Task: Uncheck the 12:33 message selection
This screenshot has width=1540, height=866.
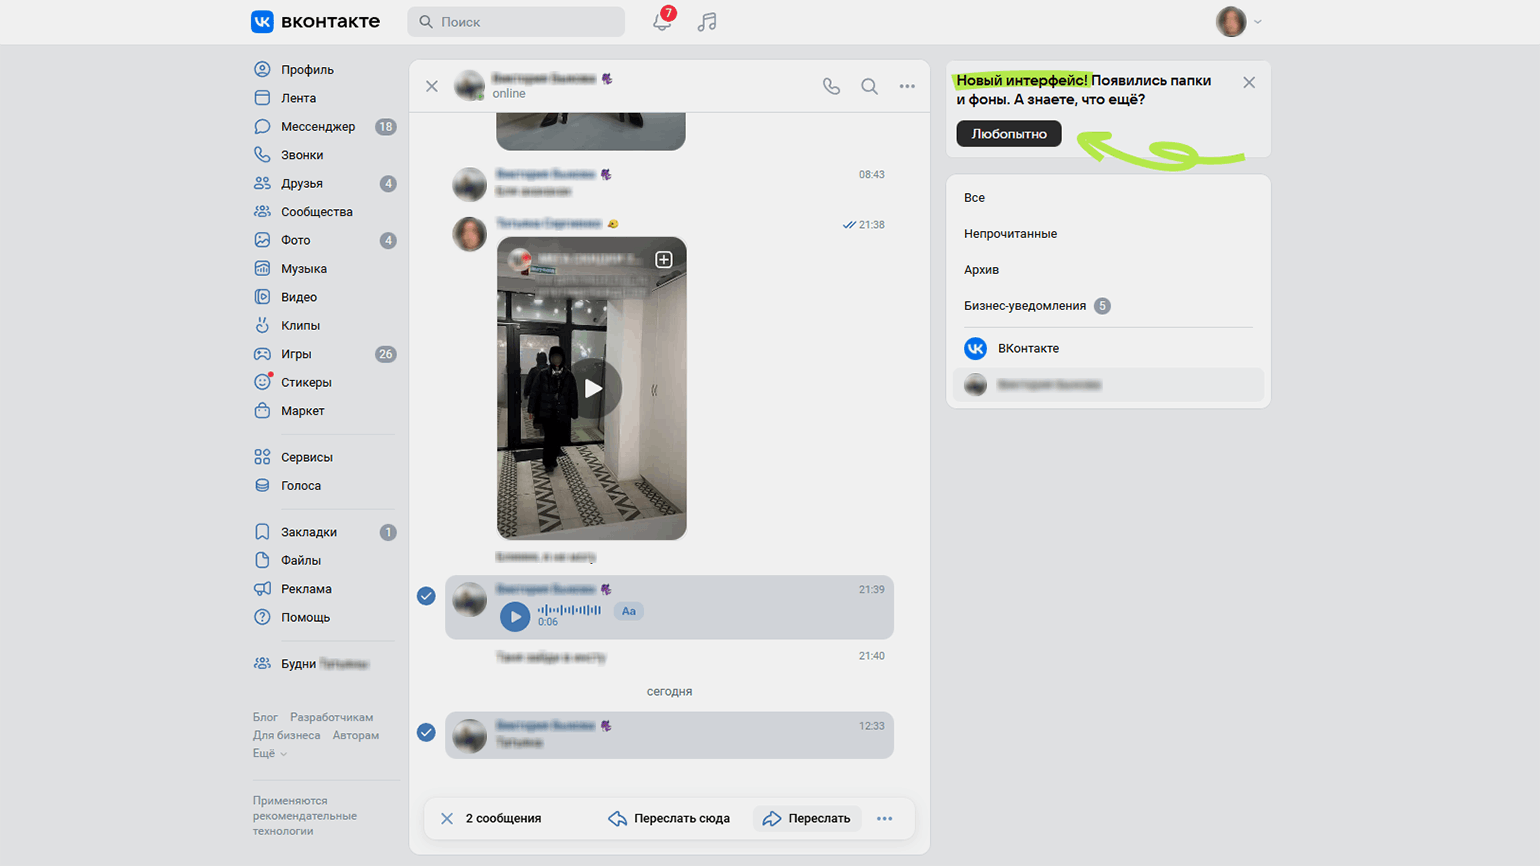Action: (x=426, y=733)
